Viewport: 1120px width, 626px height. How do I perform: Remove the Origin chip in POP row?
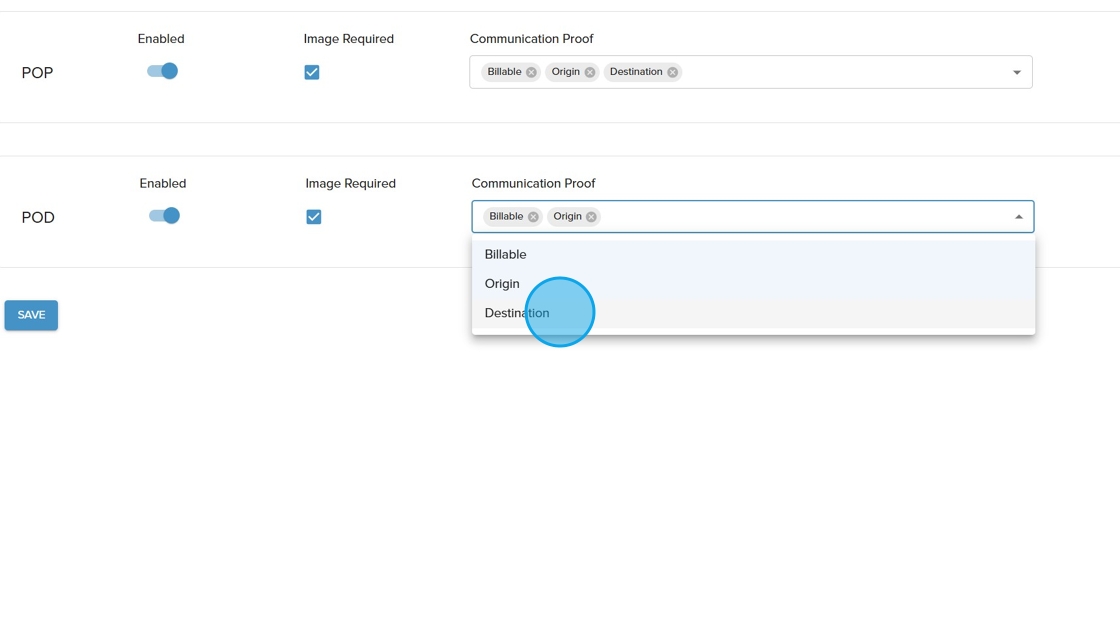590,72
